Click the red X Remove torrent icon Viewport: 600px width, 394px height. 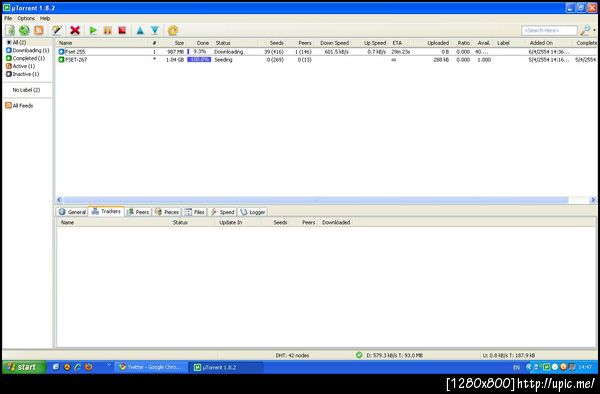(x=75, y=30)
